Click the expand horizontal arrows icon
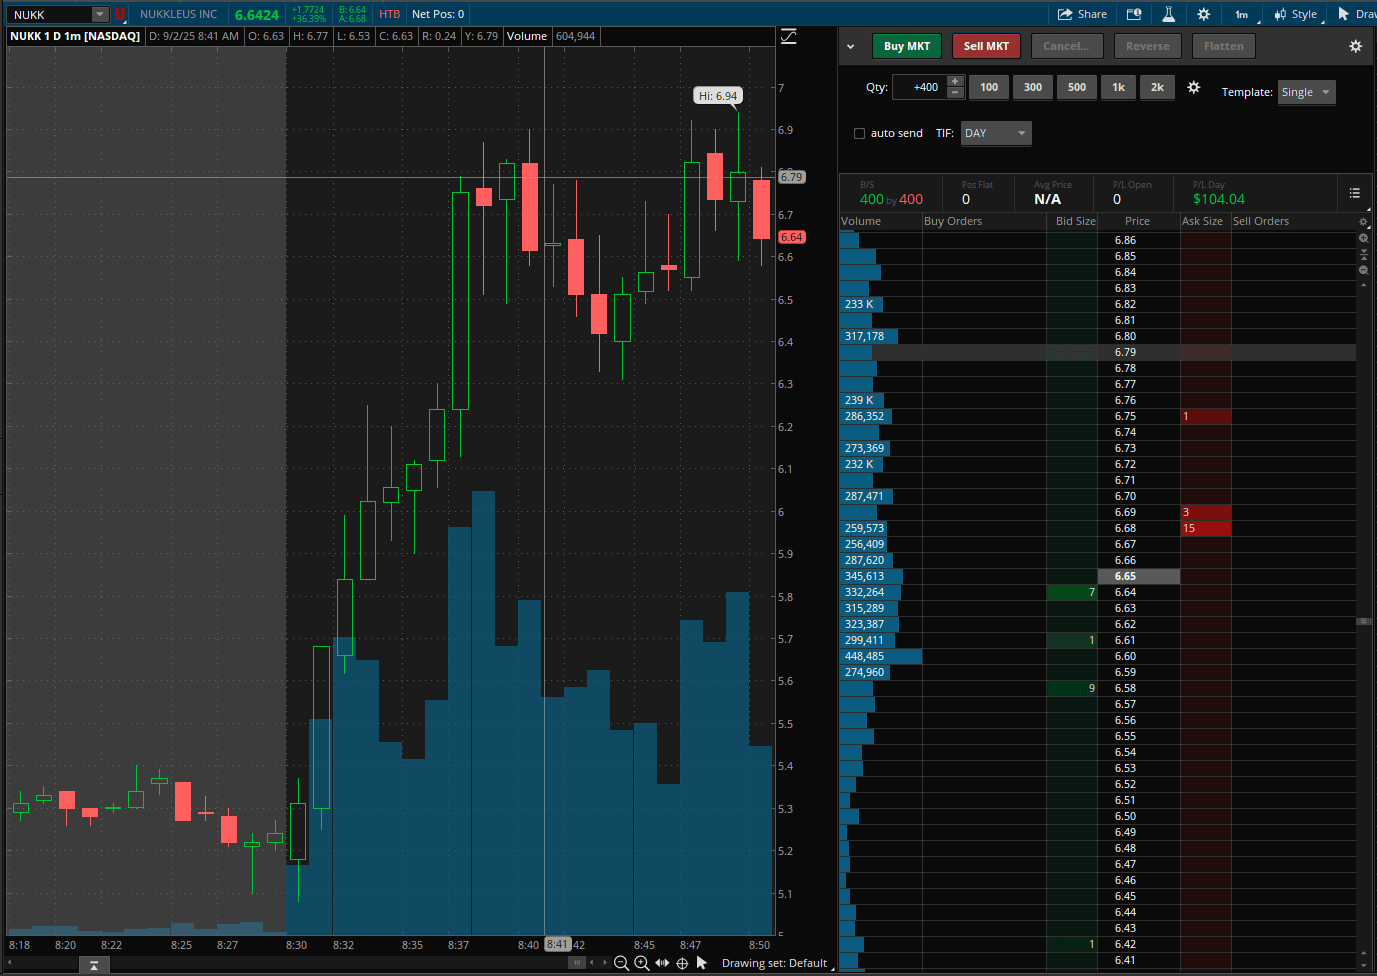Image resolution: width=1377 pixels, height=976 pixels. coord(662,963)
